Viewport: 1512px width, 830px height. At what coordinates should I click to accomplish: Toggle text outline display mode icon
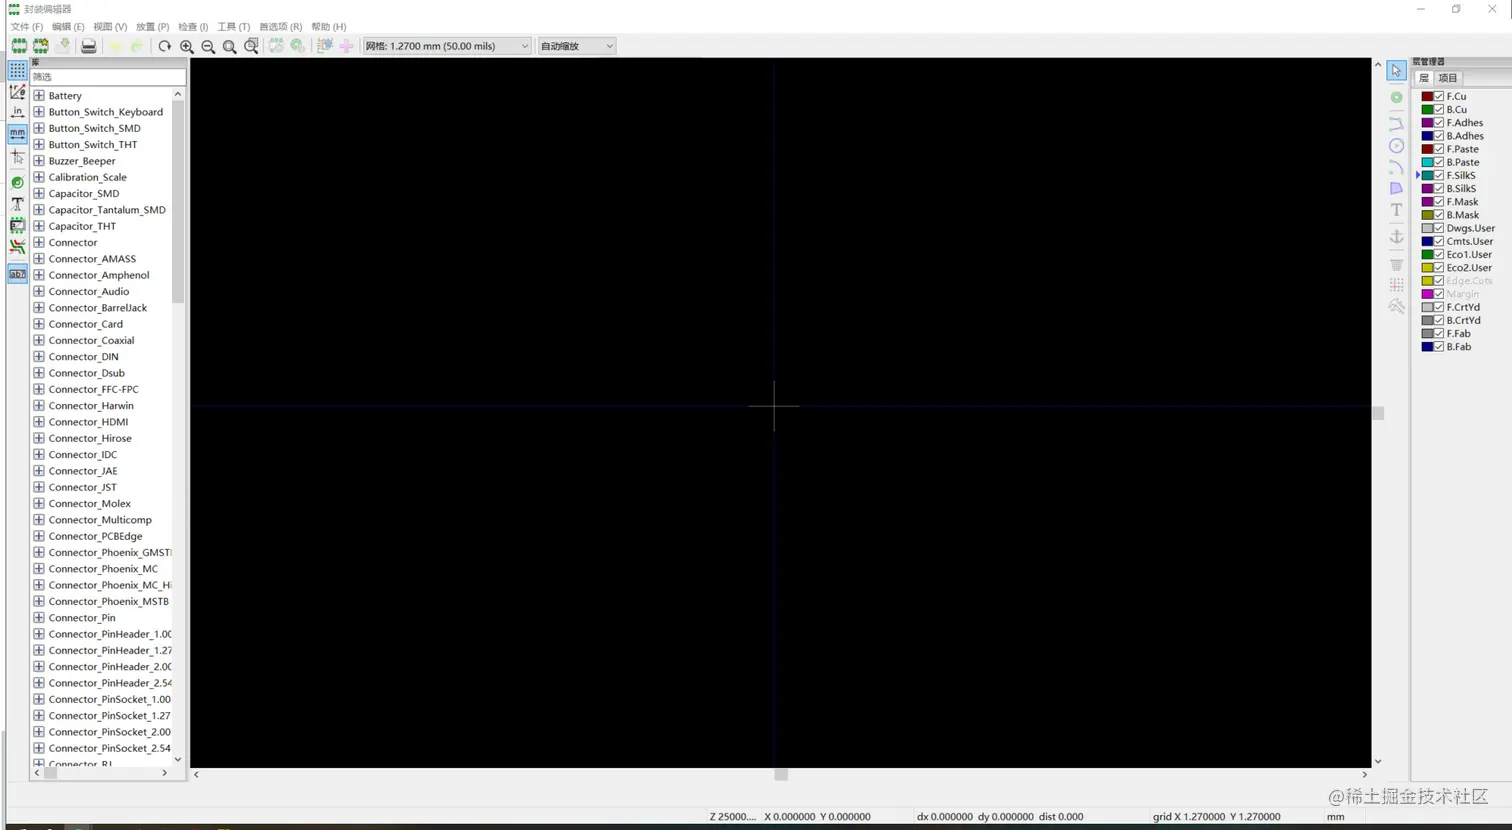click(x=17, y=203)
